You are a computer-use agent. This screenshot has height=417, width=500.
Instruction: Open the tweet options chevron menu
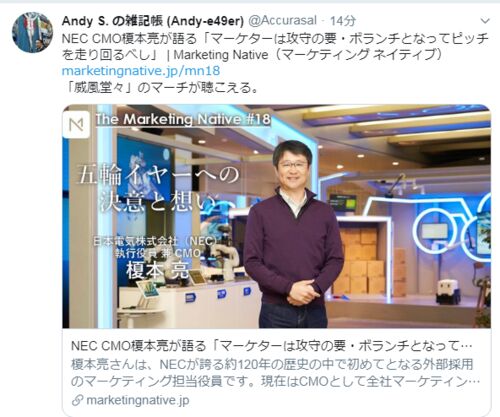click(x=485, y=21)
